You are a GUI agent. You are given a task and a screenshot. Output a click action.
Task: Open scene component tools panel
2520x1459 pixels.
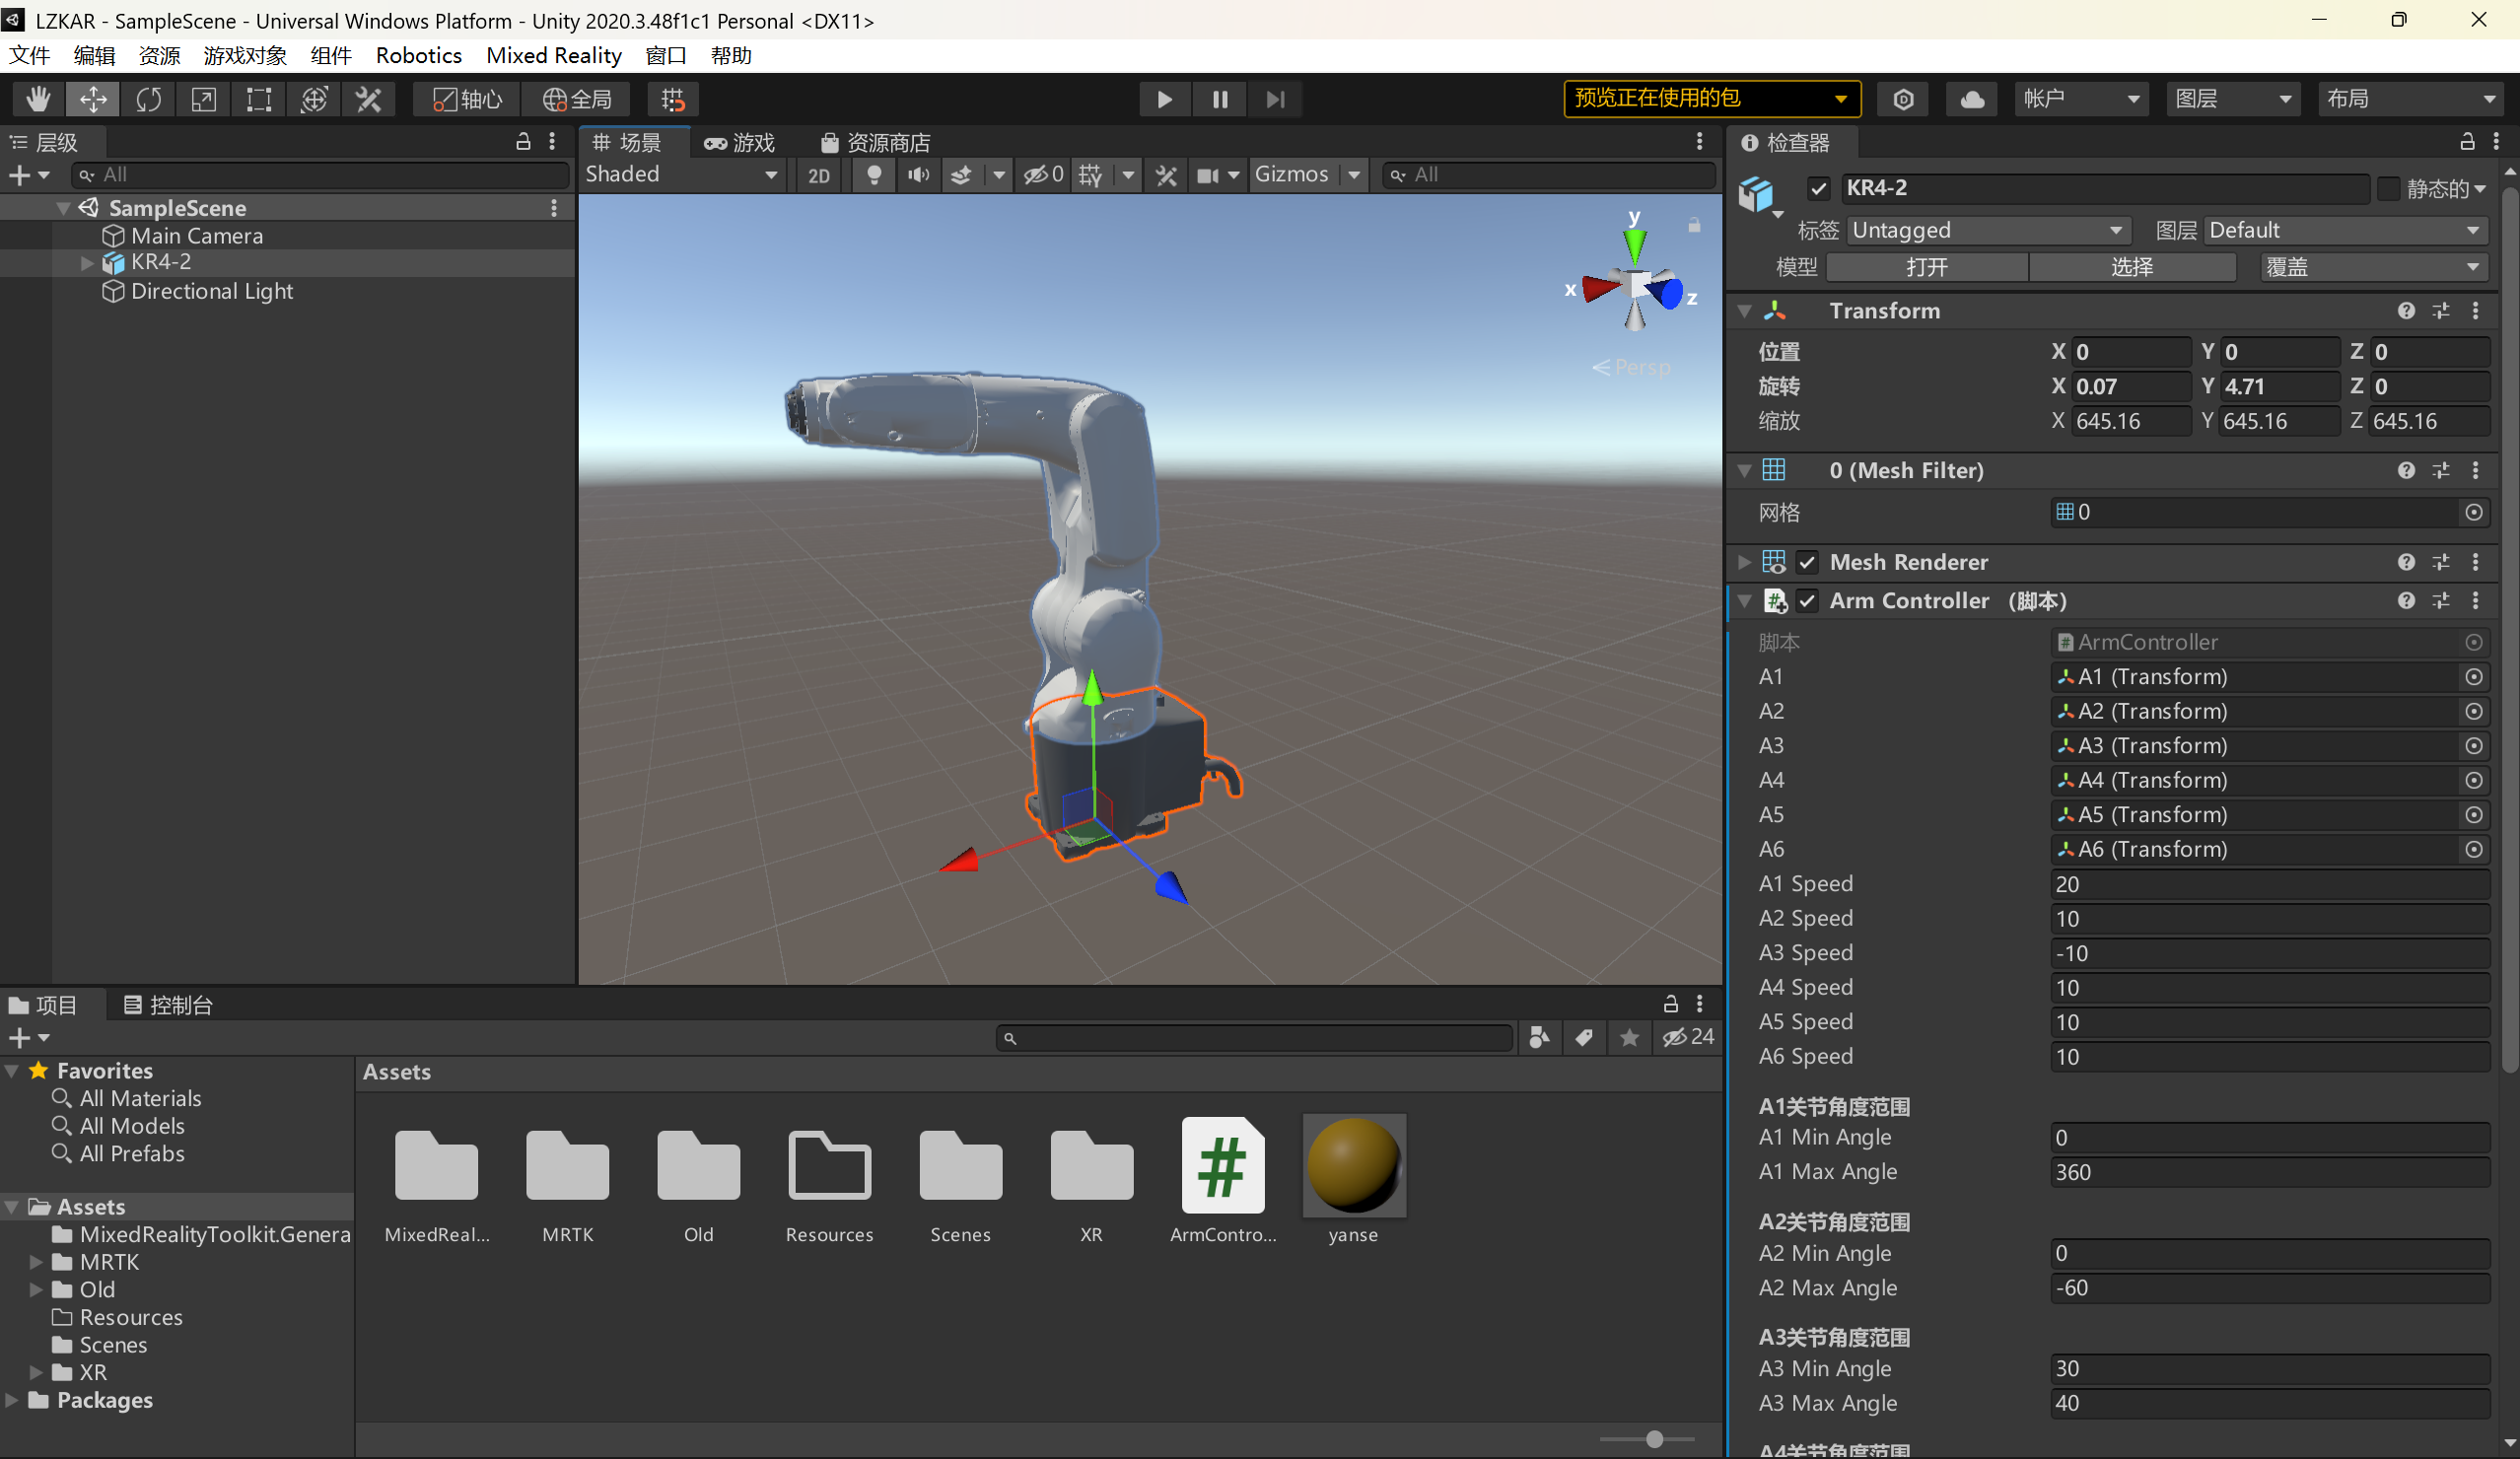(1166, 175)
